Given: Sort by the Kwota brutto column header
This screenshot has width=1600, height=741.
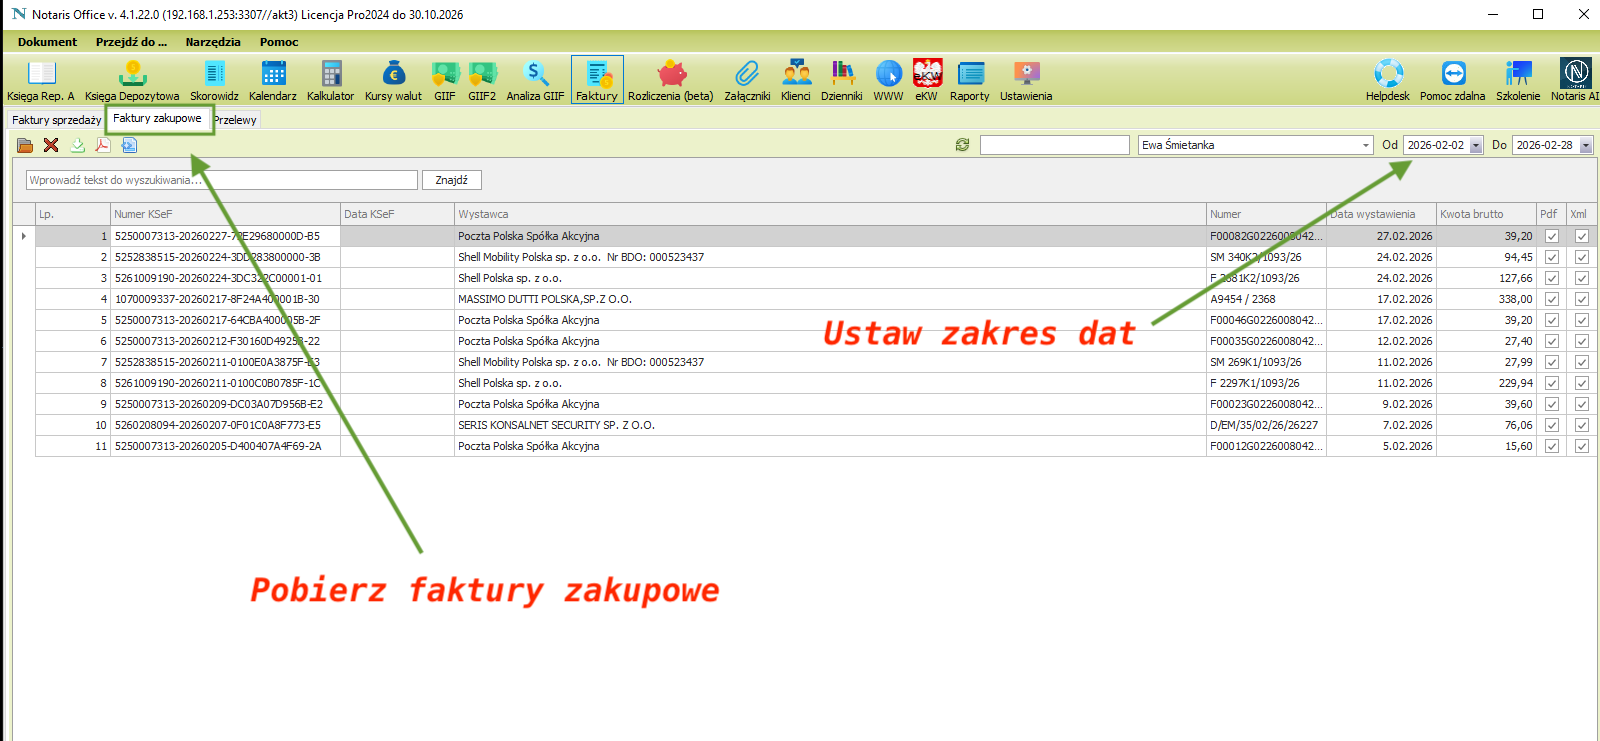Looking at the screenshot, I should coord(1484,214).
